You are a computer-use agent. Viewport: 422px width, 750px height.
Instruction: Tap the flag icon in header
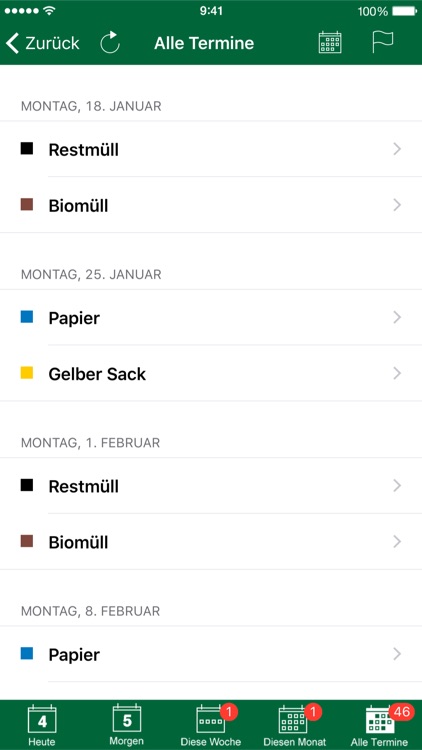point(383,42)
